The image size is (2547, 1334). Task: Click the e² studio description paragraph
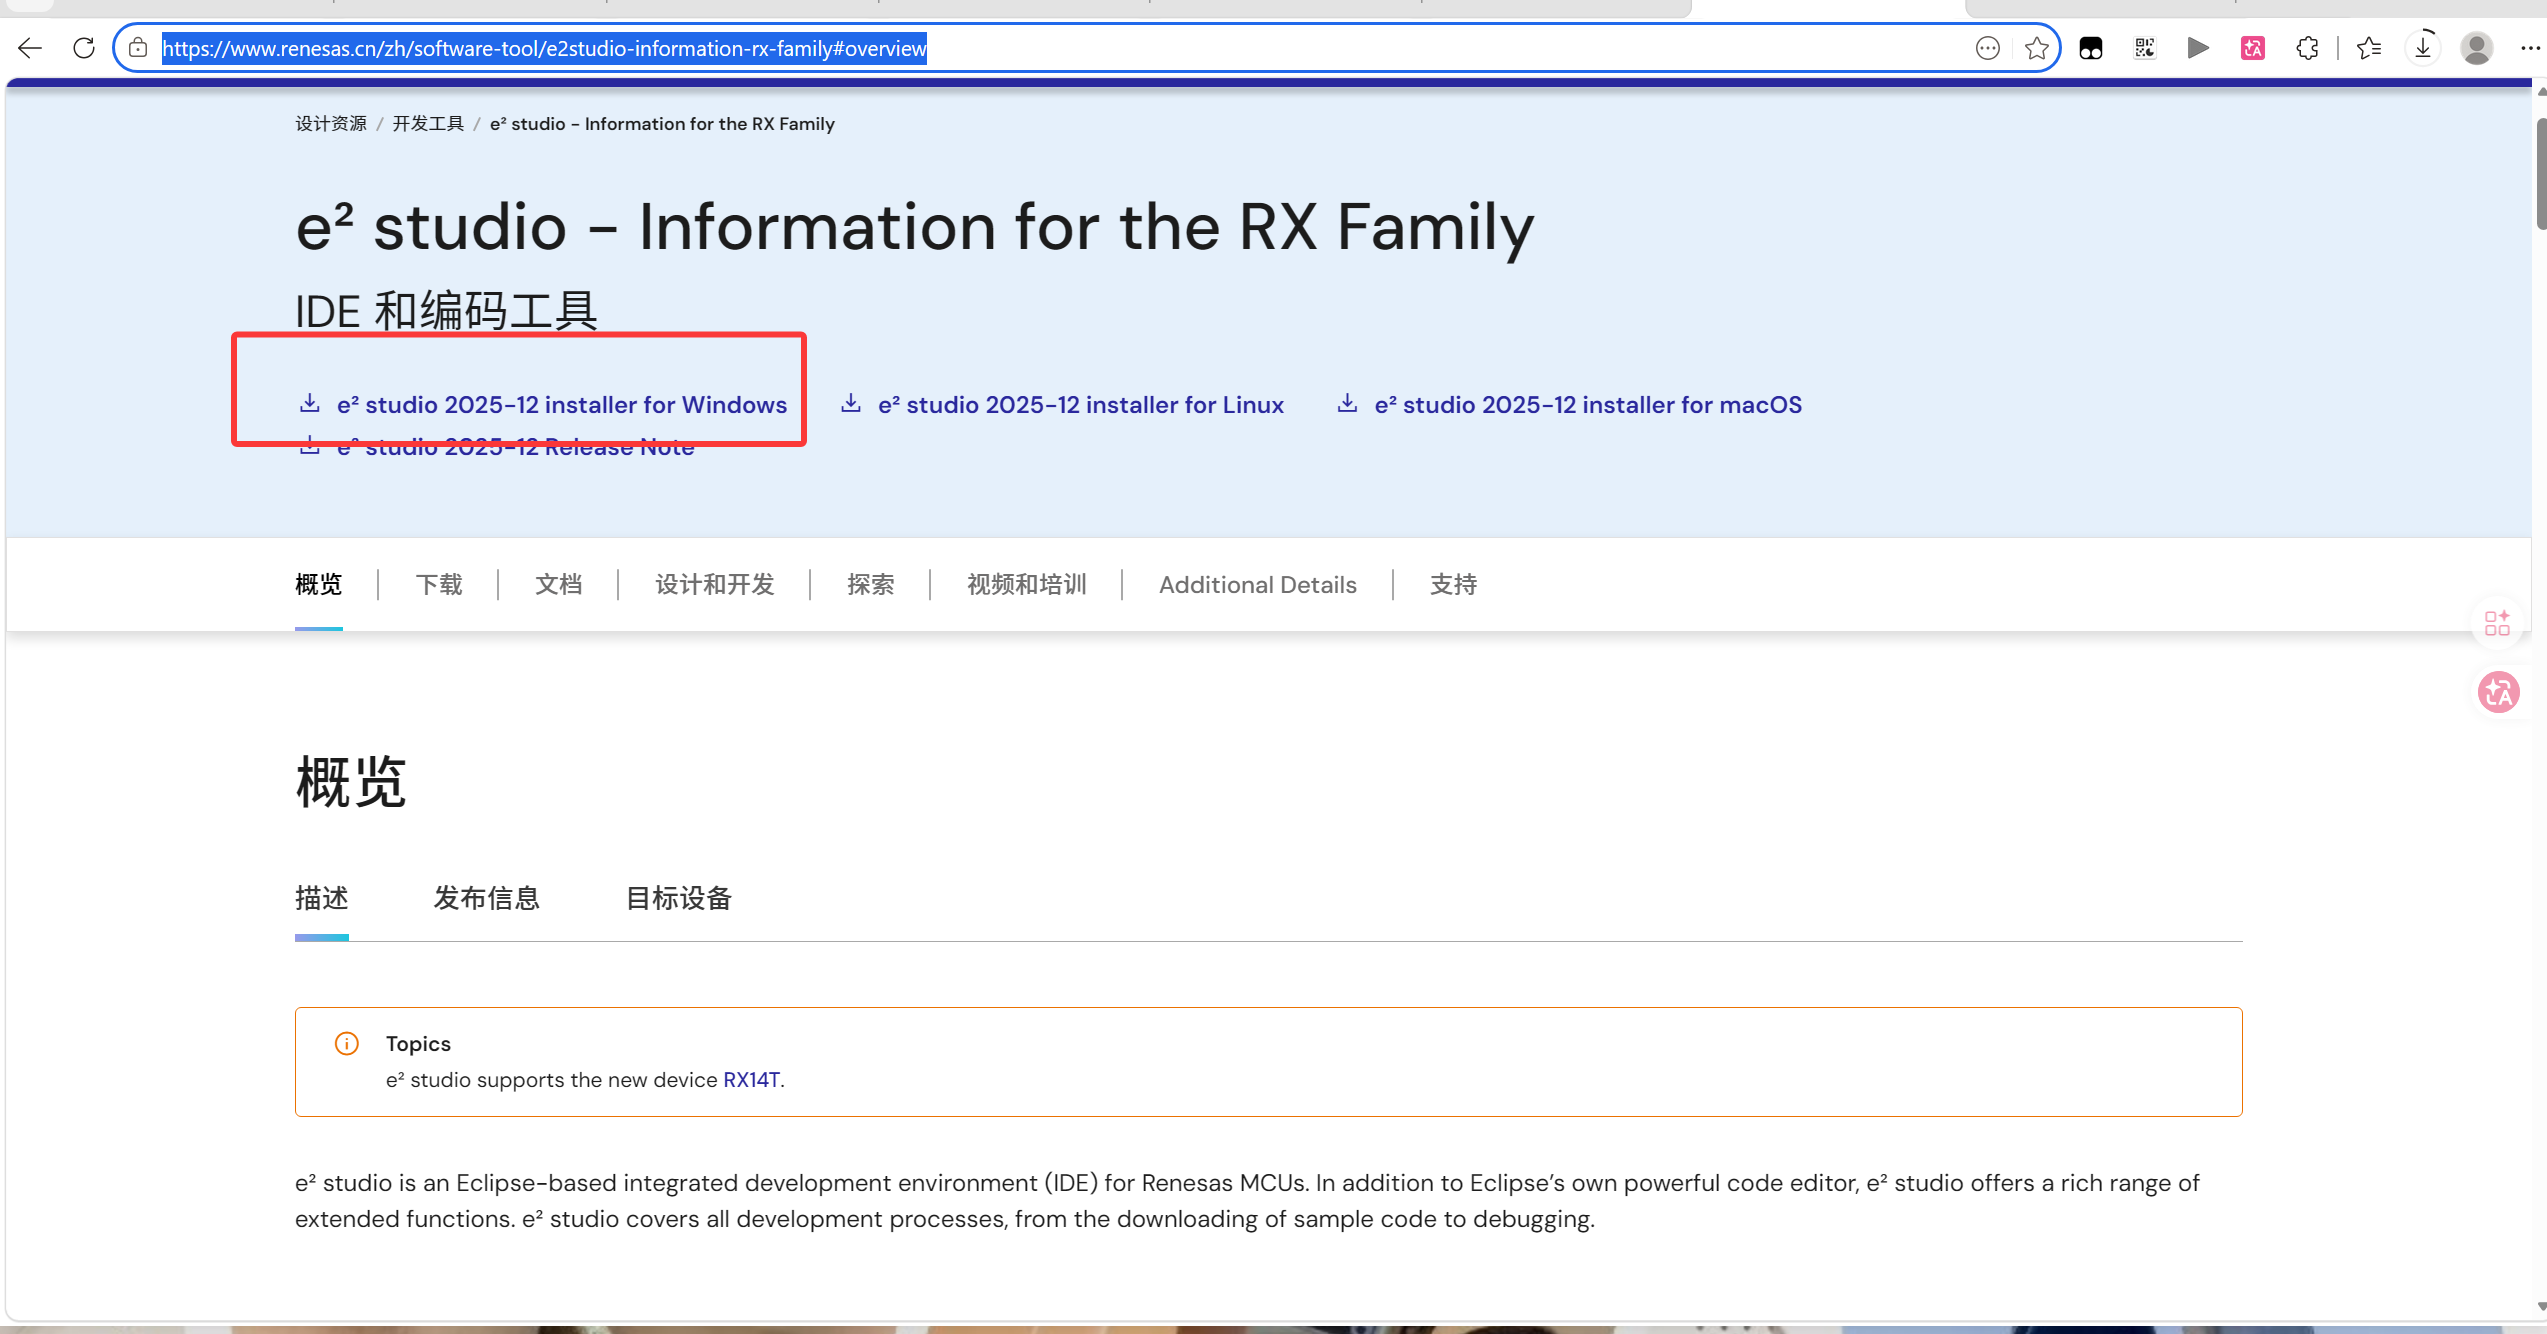click(1247, 1201)
